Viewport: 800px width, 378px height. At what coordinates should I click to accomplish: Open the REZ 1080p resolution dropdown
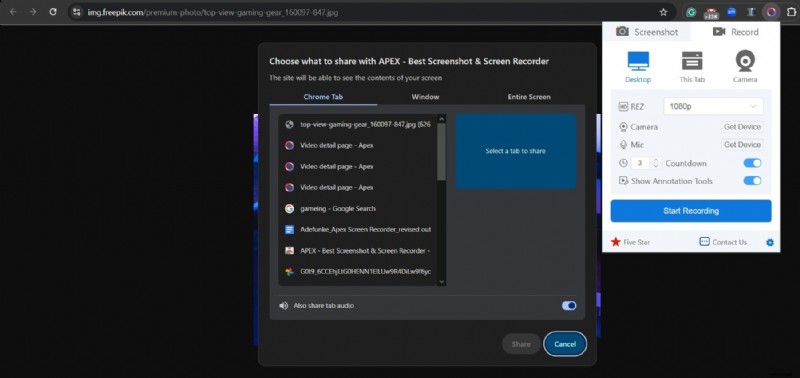coord(713,107)
